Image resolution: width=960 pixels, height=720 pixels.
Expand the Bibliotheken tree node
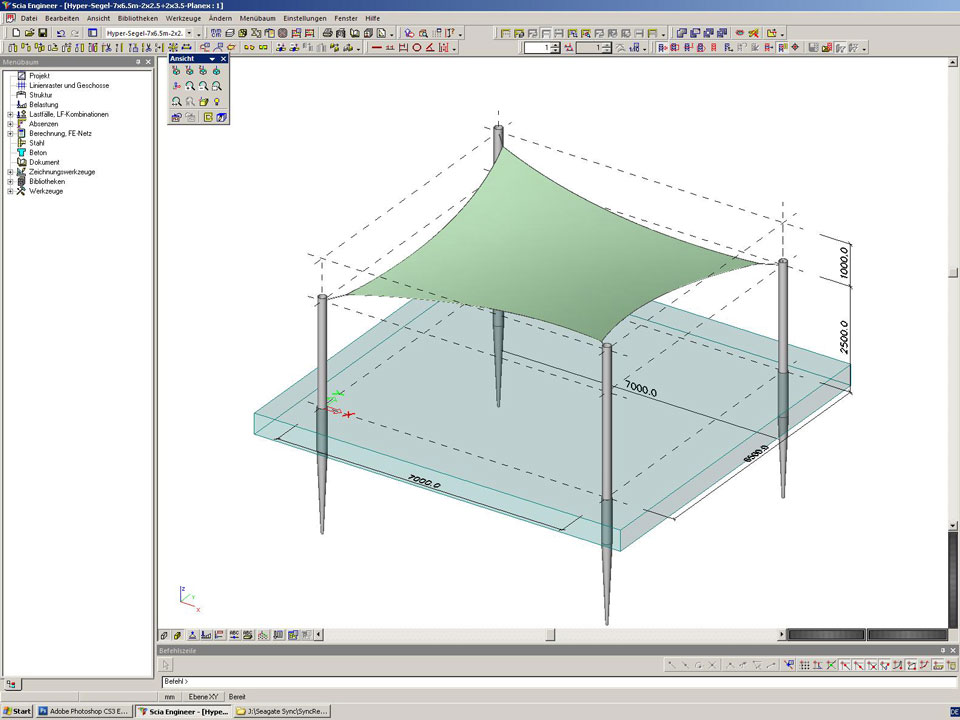pyautogui.click(x=10, y=182)
